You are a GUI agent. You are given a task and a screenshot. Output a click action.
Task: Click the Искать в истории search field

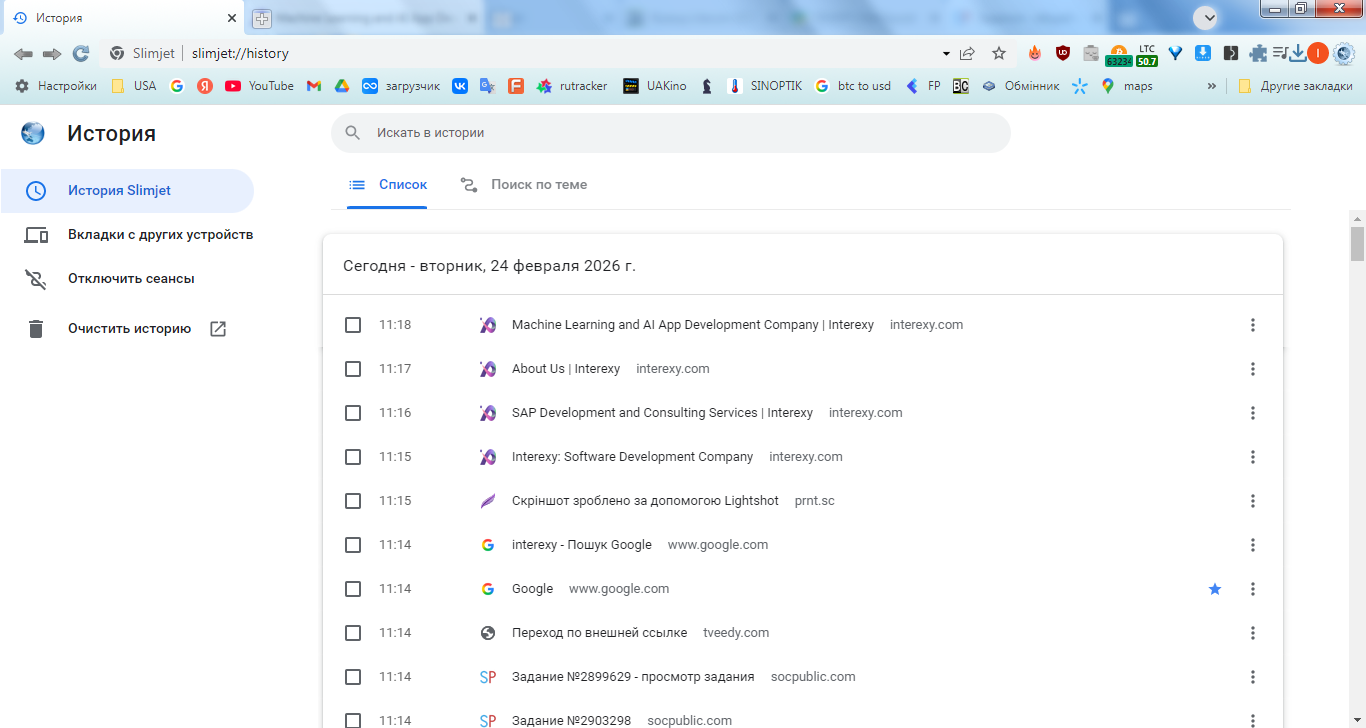pyautogui.click(x=670, y=133)
